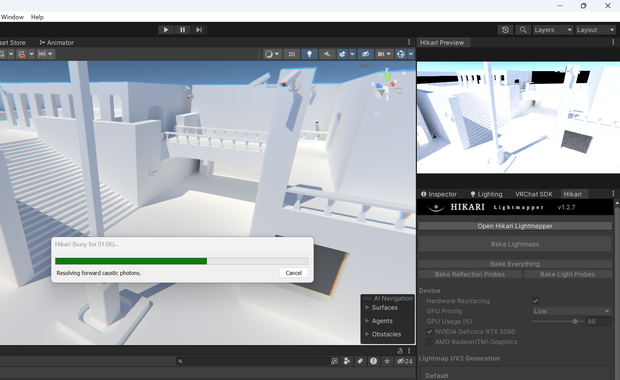Image resolution: width=620 pixels, height=380 pixels.
Task: Toggle scene effects like skybox and fog
Action: point(342,54)
